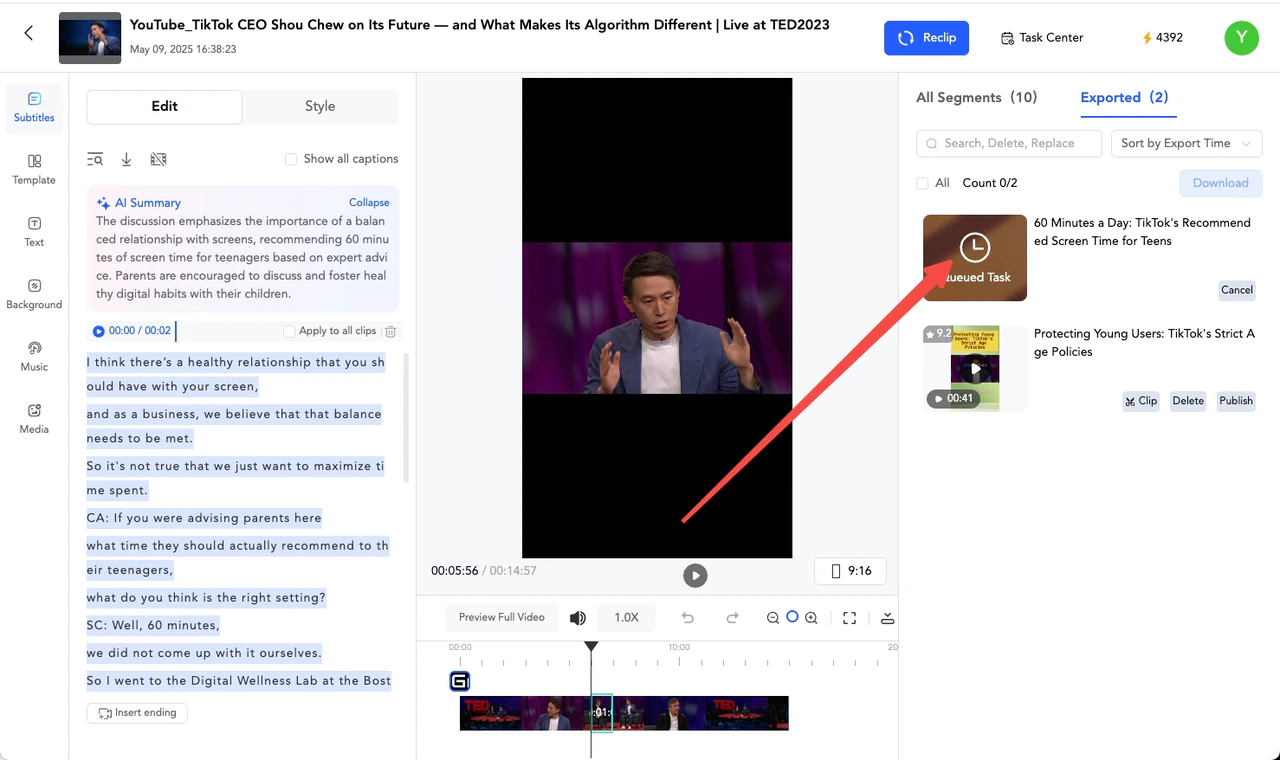Image resolution: width=1280 pixels, height=760 pixels.
Task: Select All exported segments checkbox
Action: click(x=922, y=183)
